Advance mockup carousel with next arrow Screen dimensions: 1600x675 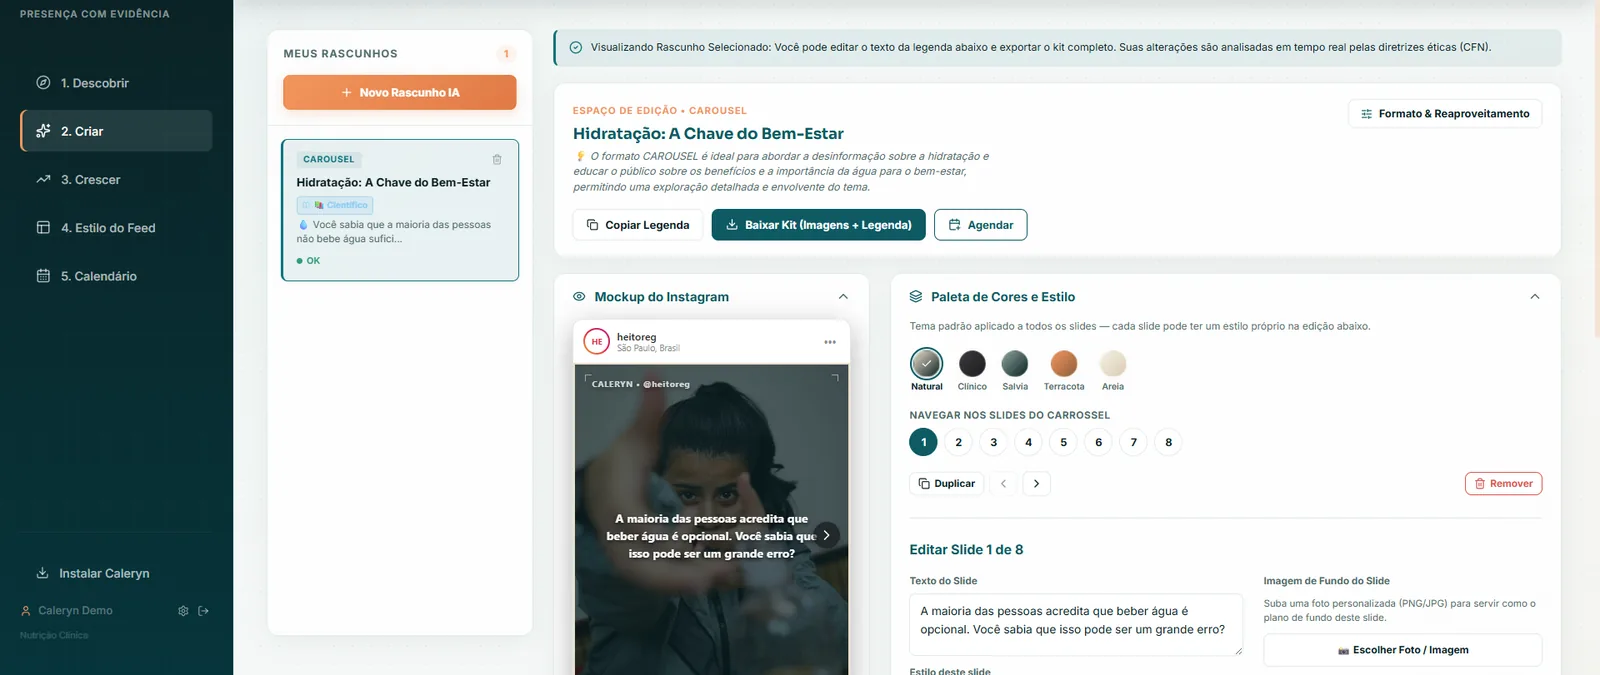click(x=826, y=535)
